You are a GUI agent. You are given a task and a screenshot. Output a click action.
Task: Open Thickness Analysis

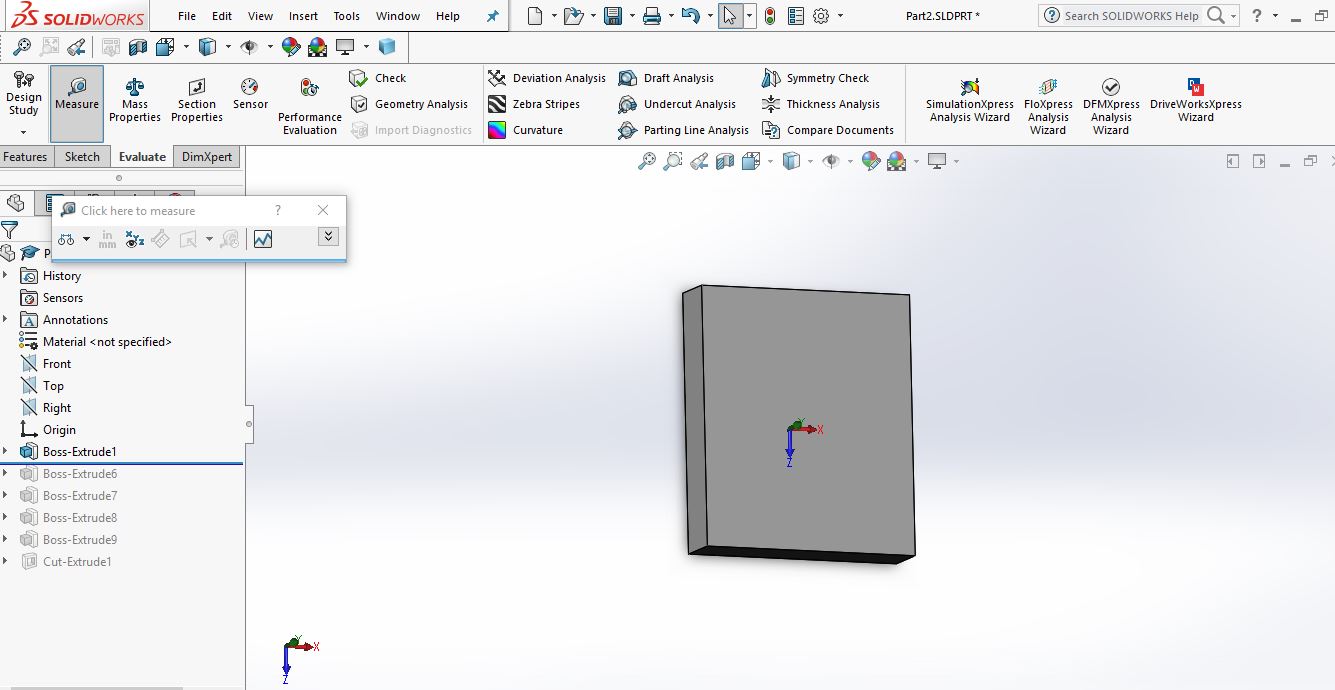click(x=821, y=104)
